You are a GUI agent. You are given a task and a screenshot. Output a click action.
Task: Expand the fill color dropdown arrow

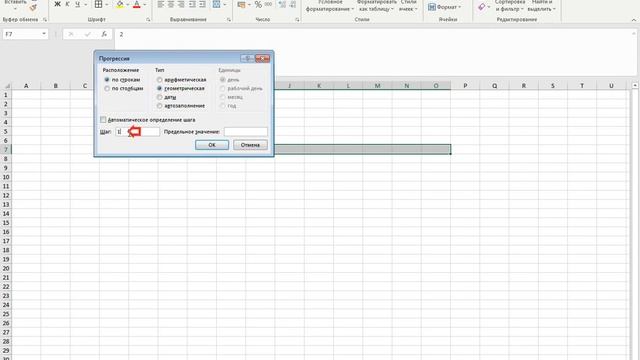(x=128, y=5)
